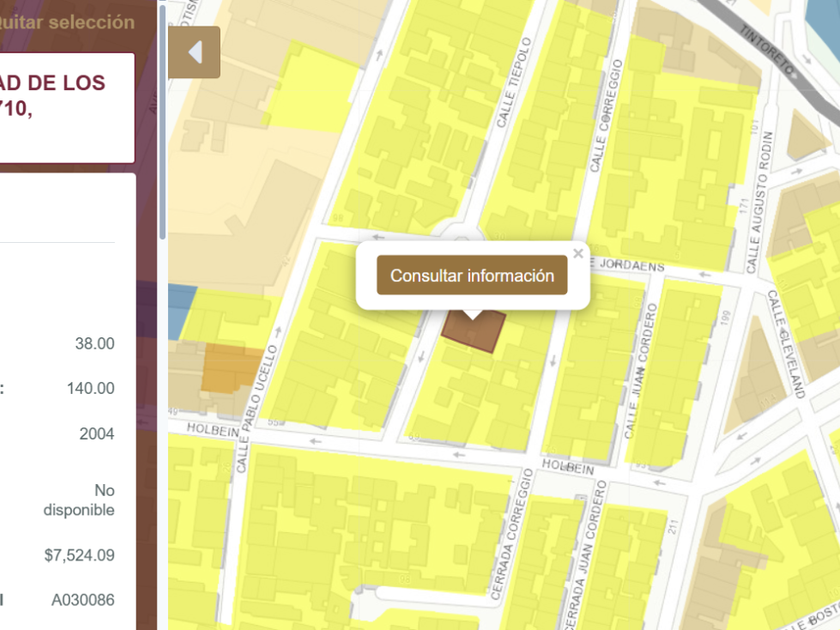Click the 'CALLE JUAN CORDERO' street label
The image size is (840, 630).
pyautogui.click(x=641, y=371)
